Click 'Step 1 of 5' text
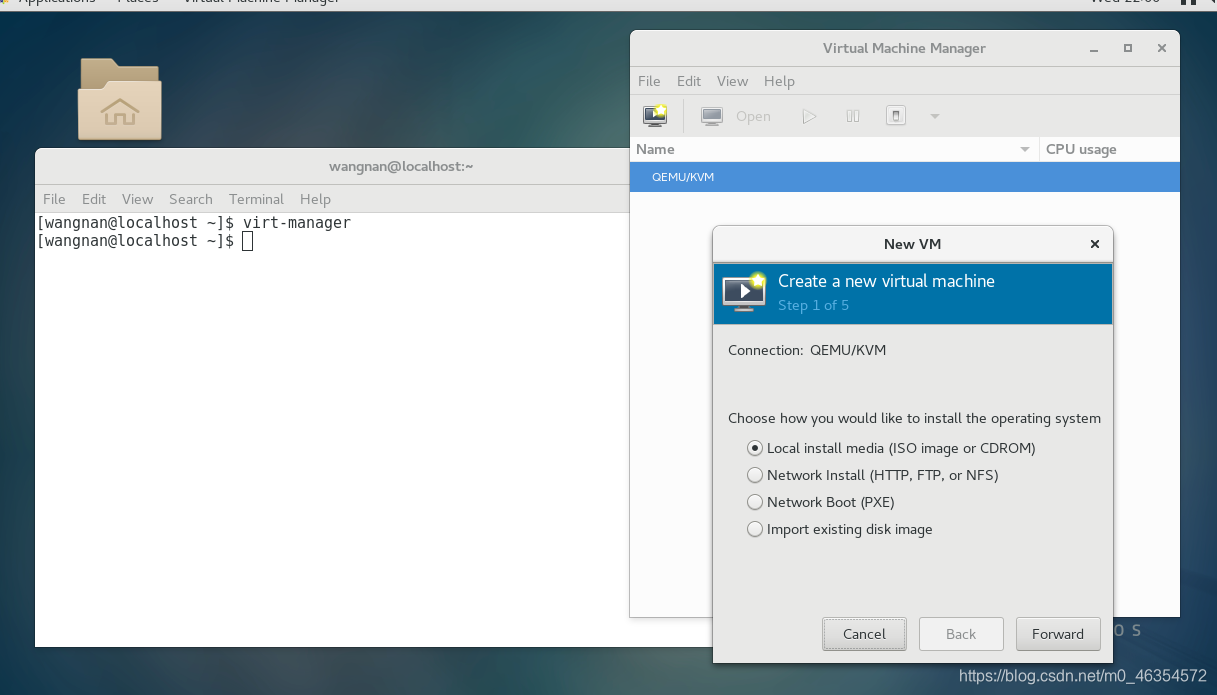Viewport: 1217px width, 695px height. pos(813,305)
